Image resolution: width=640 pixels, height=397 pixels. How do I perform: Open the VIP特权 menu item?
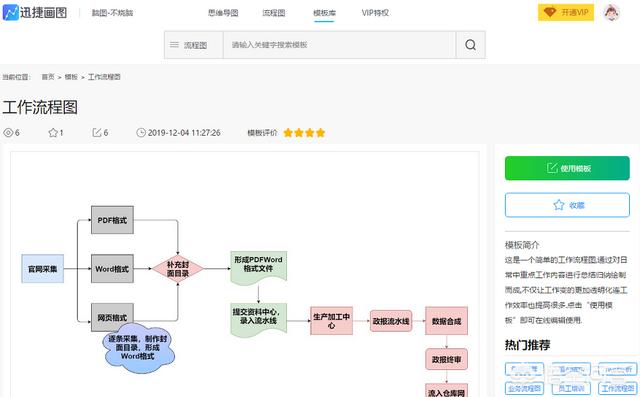click(x=375, y=13)
